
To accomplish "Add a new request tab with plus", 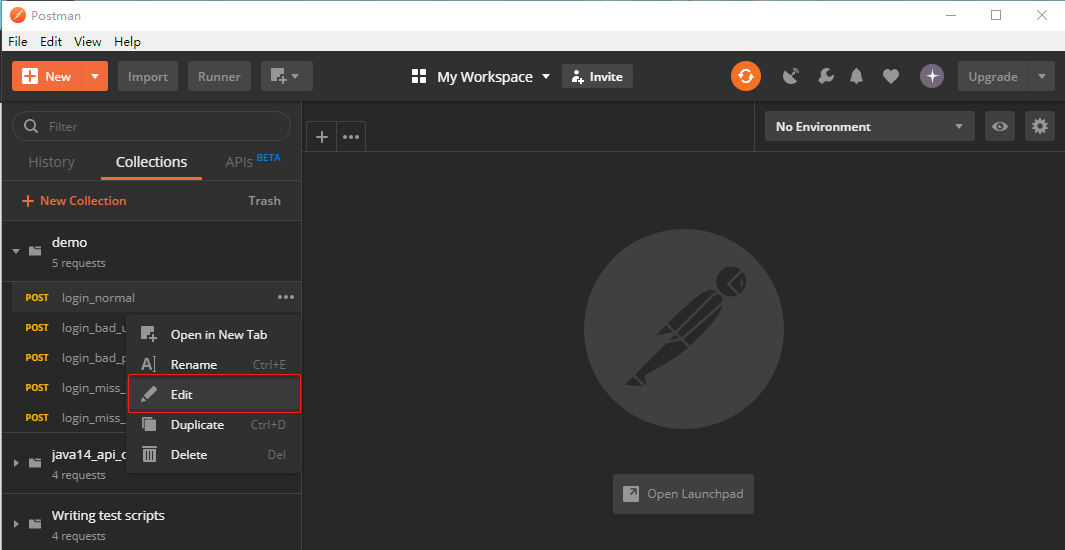I will pyautogui.click(x=322, y=136).
